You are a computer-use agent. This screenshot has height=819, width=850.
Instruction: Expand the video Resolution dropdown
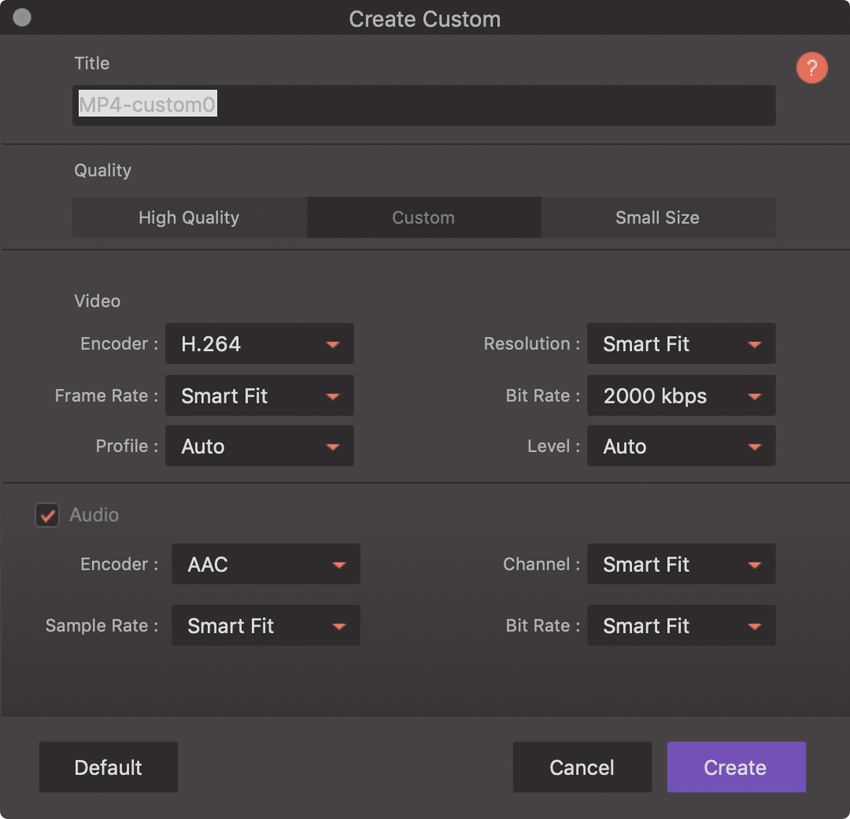click(x=681, y=344)
